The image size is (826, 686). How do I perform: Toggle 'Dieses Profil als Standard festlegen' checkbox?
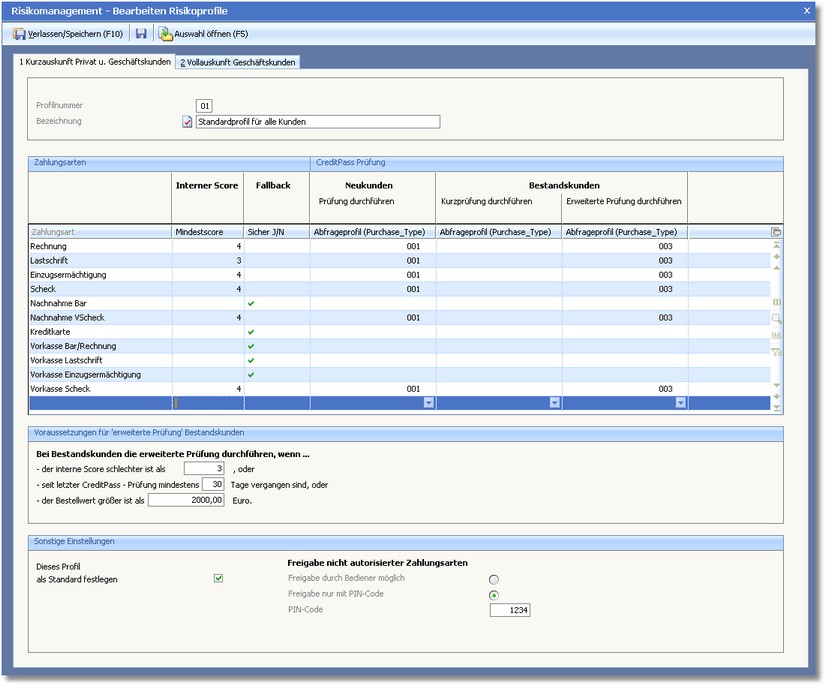coord(219,578)
